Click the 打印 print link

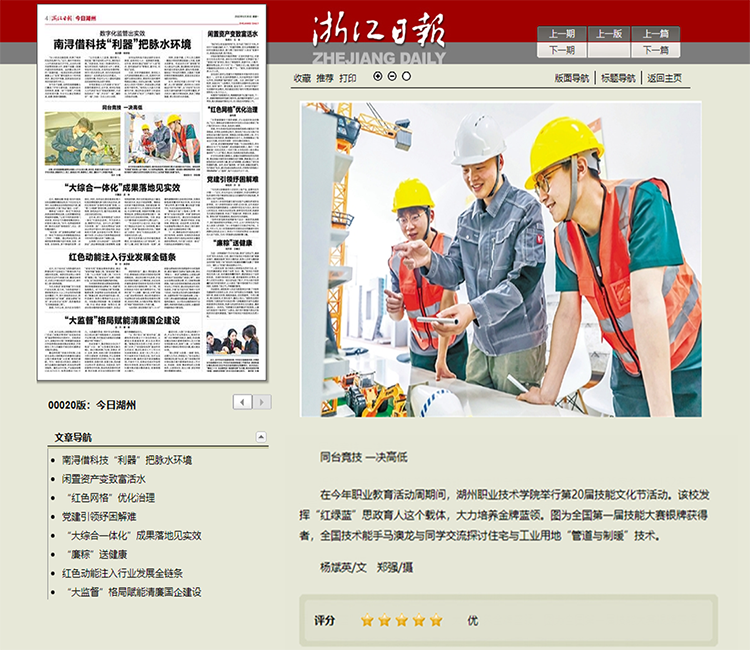click(347, 78)
